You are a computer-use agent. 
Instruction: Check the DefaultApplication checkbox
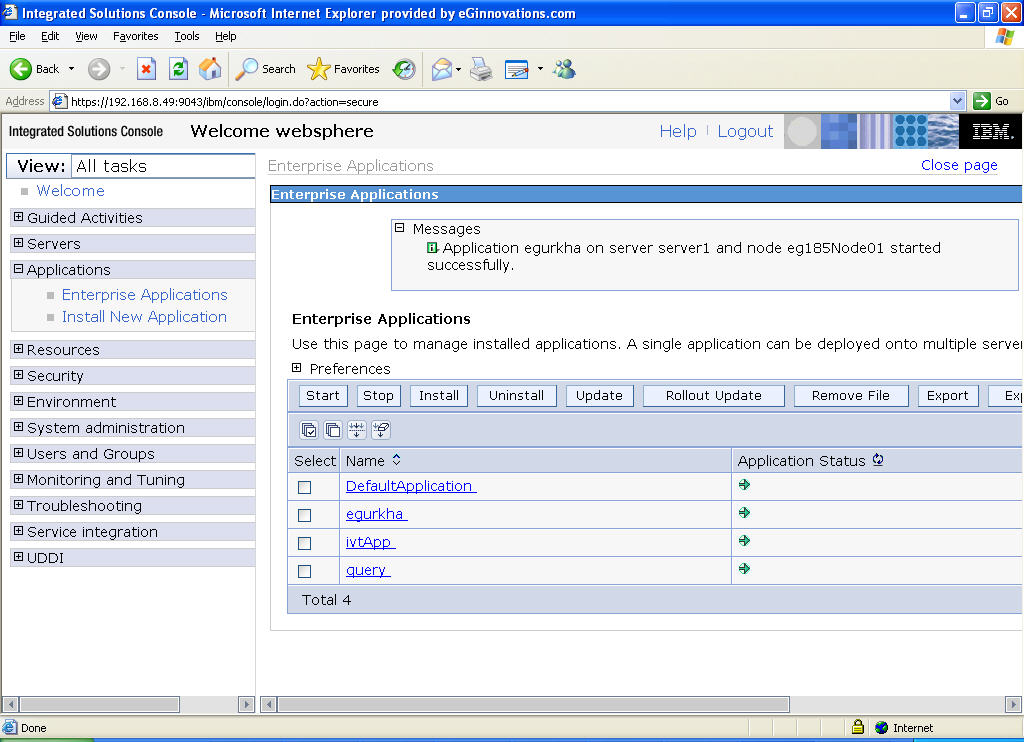[x=304, y=487]
